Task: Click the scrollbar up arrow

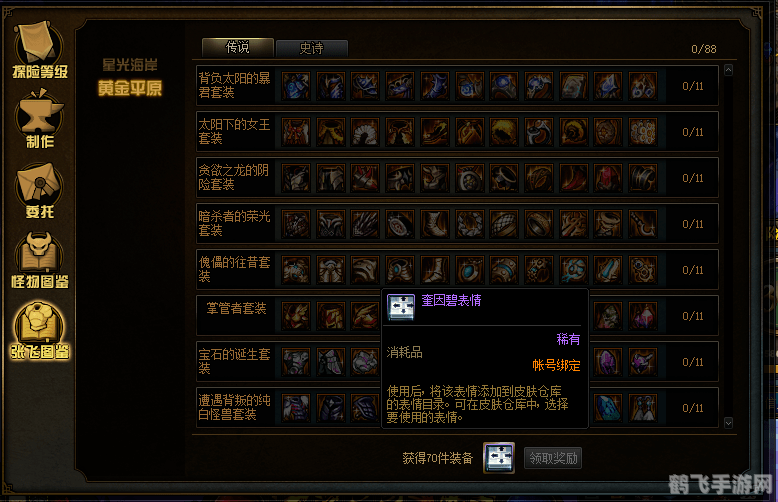Action: tap(728, 70)
